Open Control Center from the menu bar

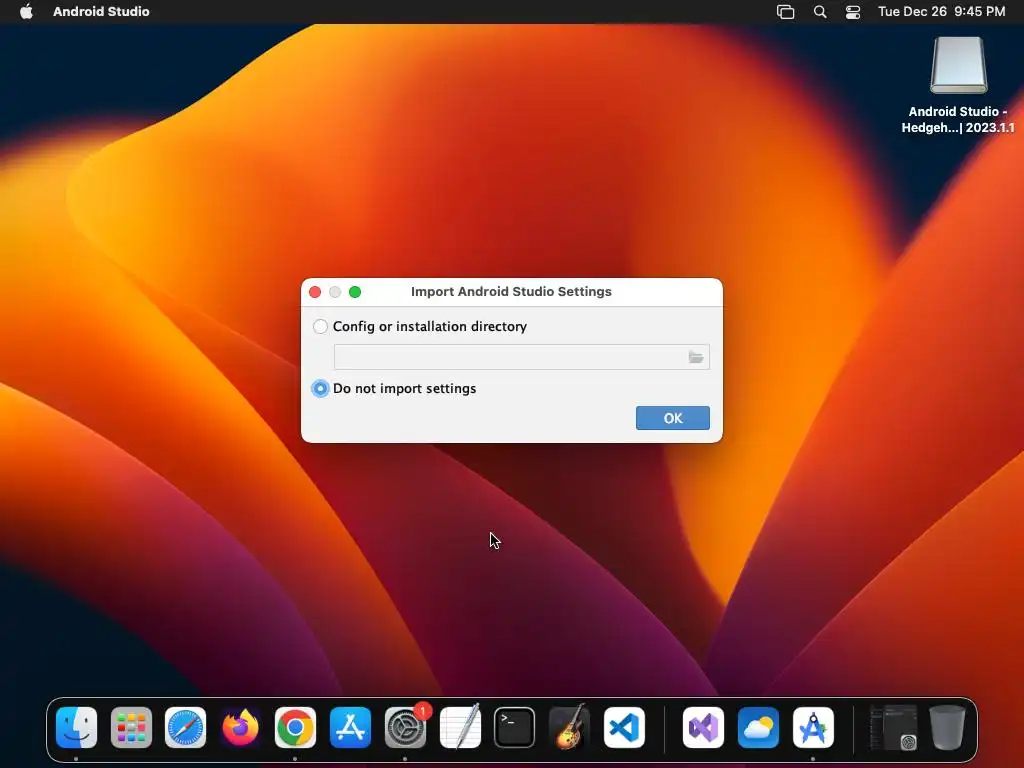point(853,12)
